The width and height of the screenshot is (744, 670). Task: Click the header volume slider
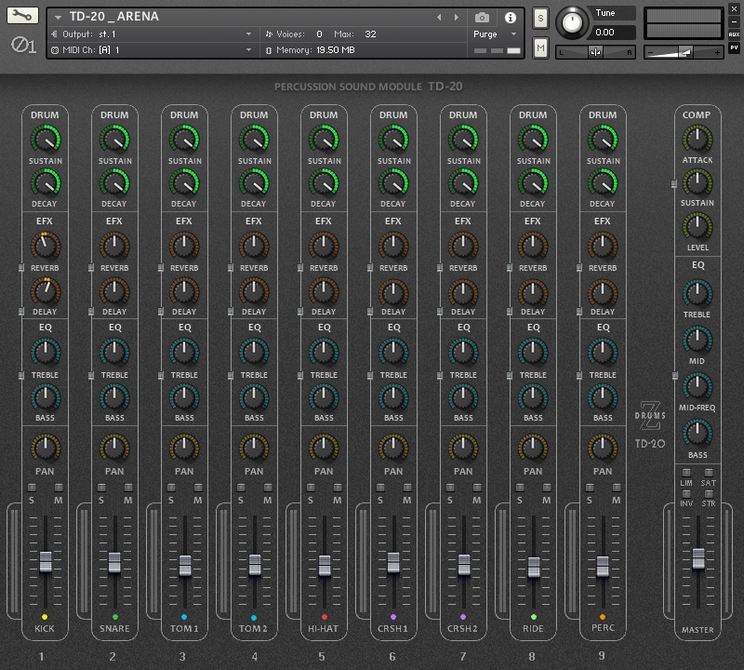point(684,52)
